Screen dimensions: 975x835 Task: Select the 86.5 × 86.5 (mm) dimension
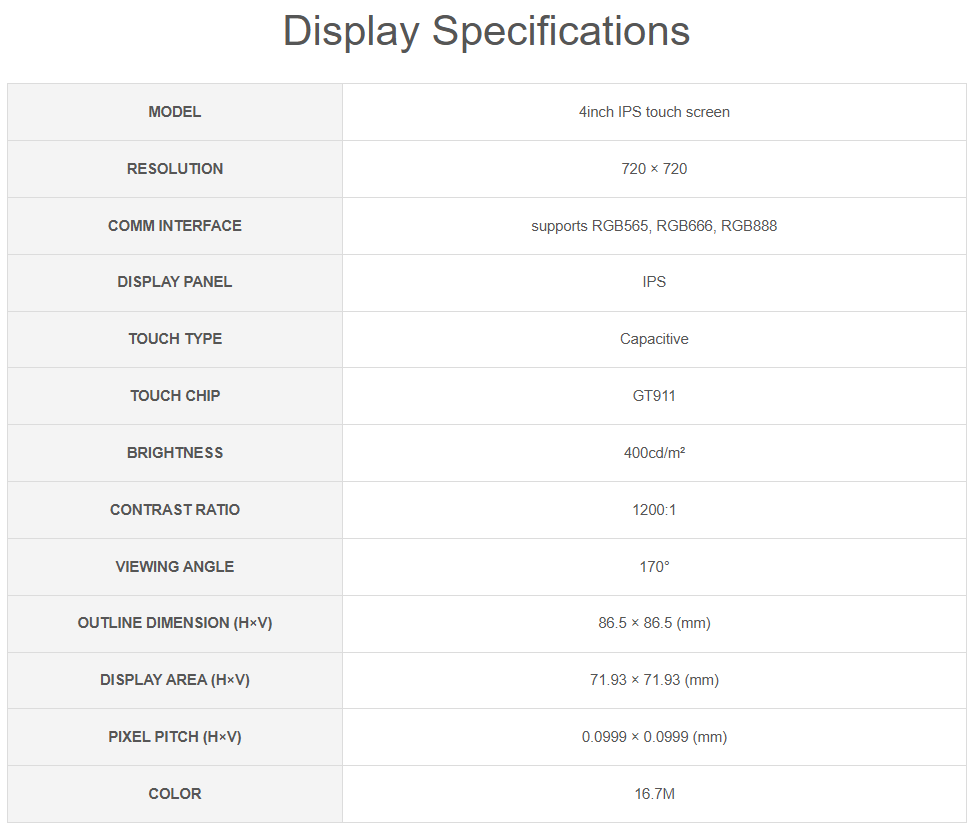pos(654,623)
